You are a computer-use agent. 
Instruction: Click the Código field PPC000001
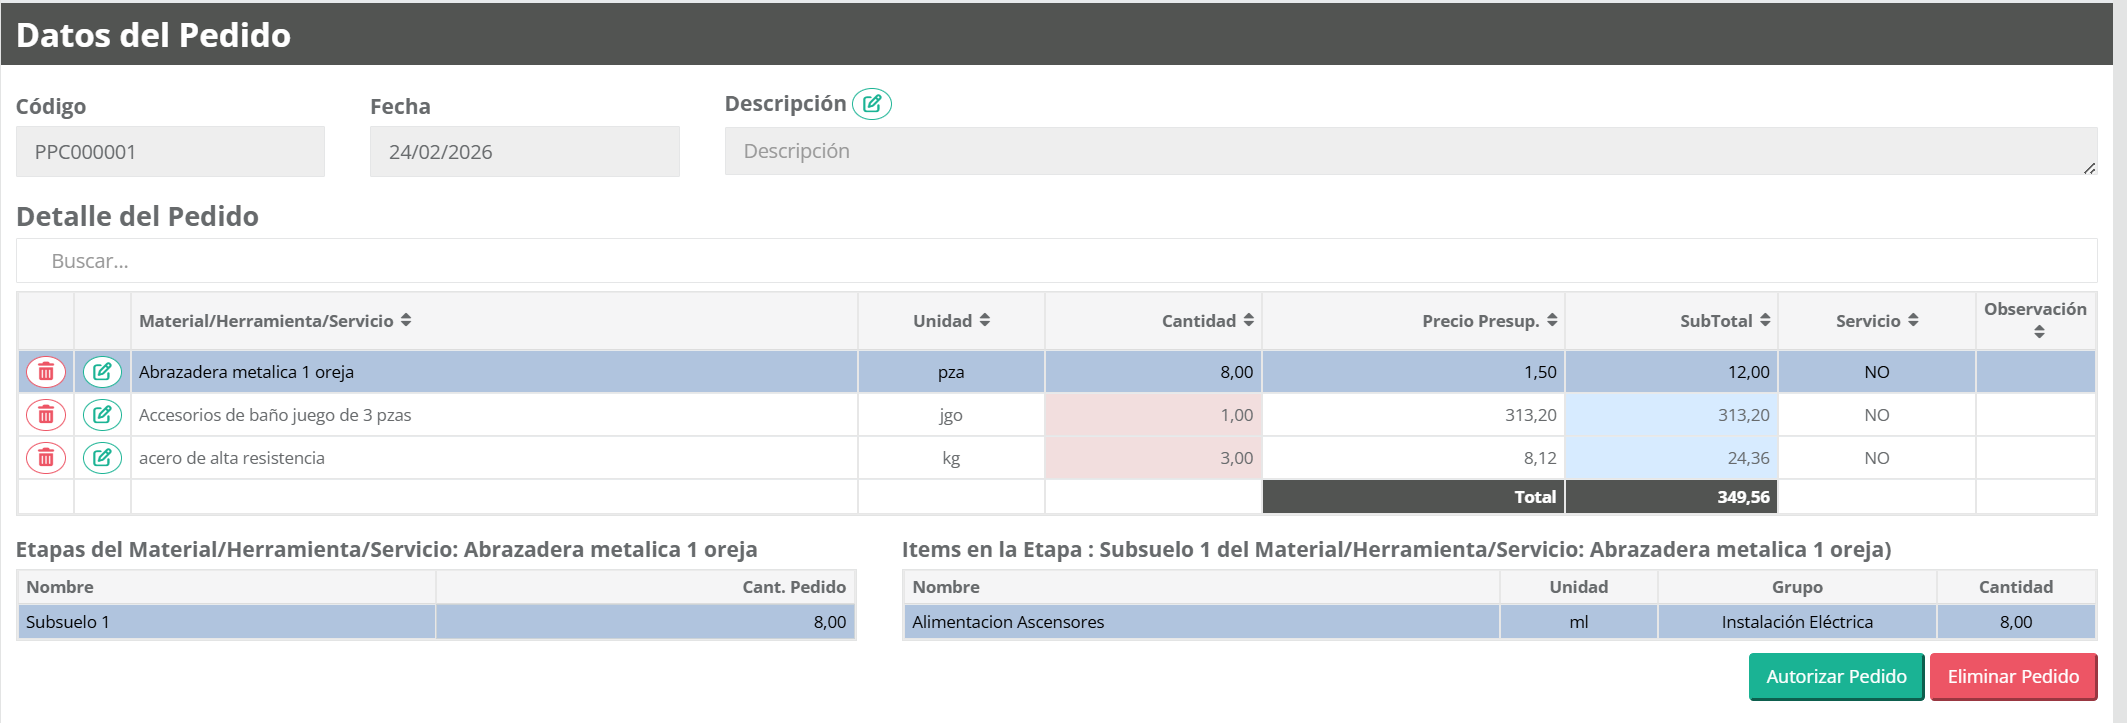coord(170,152)
